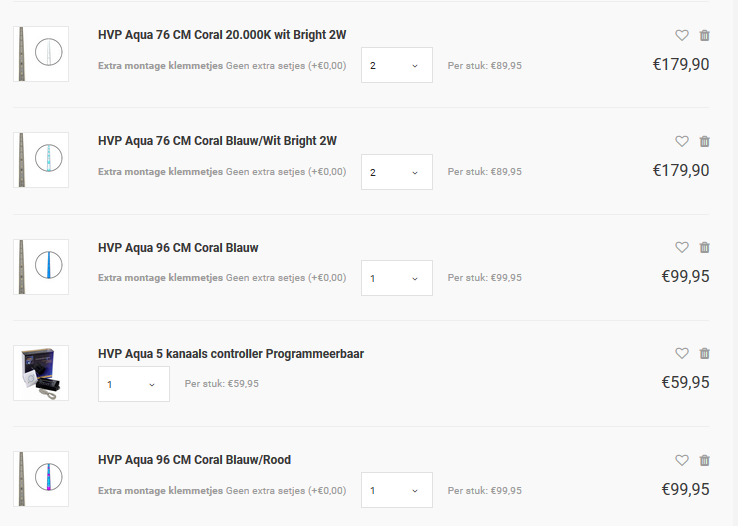Delete 76 CM Coral Blauw/Wit Bright item
Screen dimensions: 738x526
tap(704, 141)
